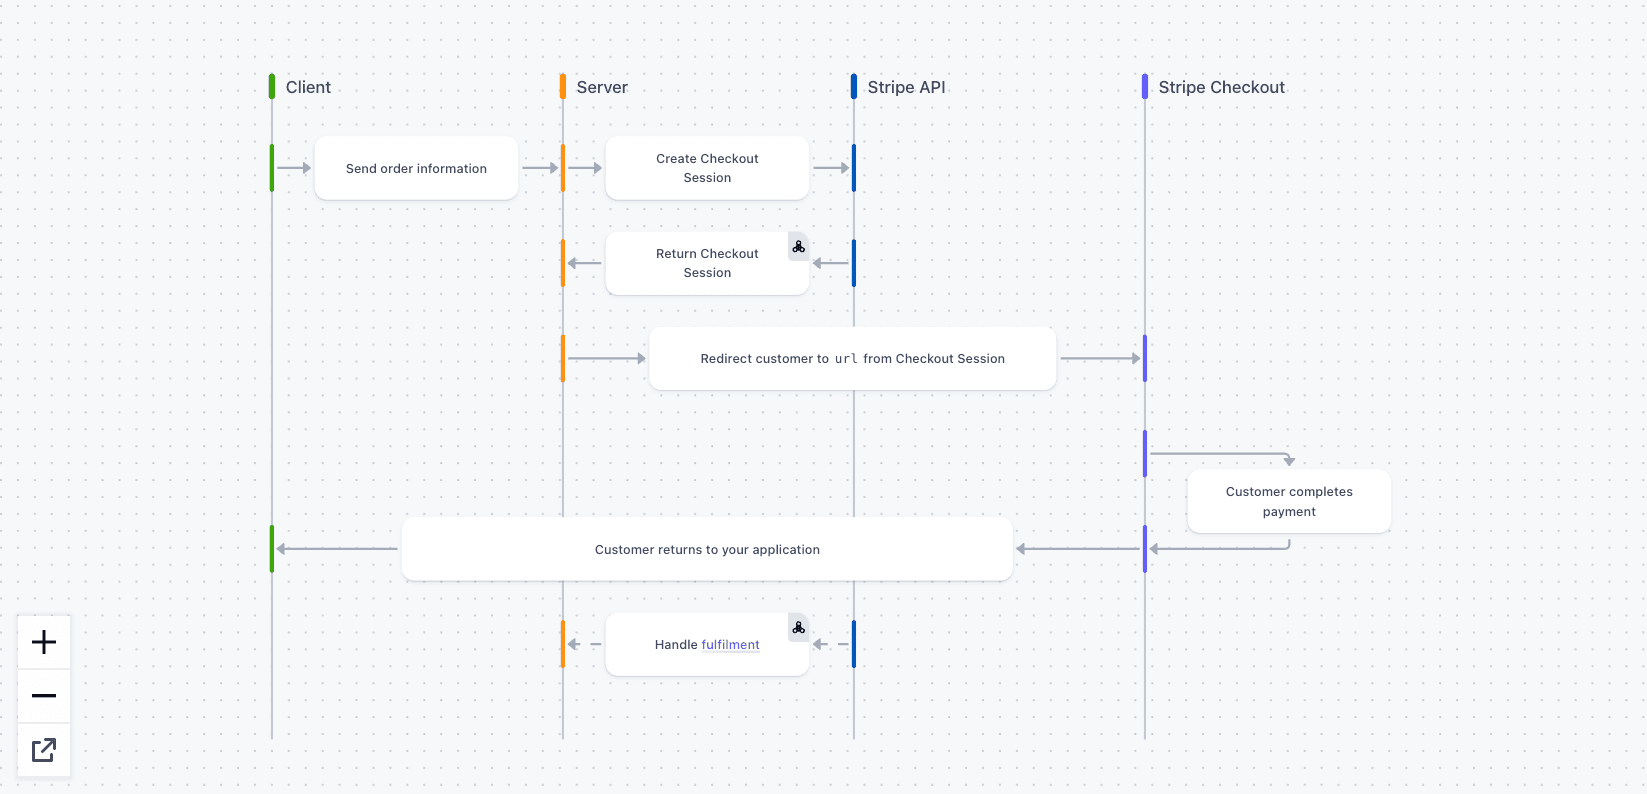Open the fulfilment hyperlink

pos(730,644)
